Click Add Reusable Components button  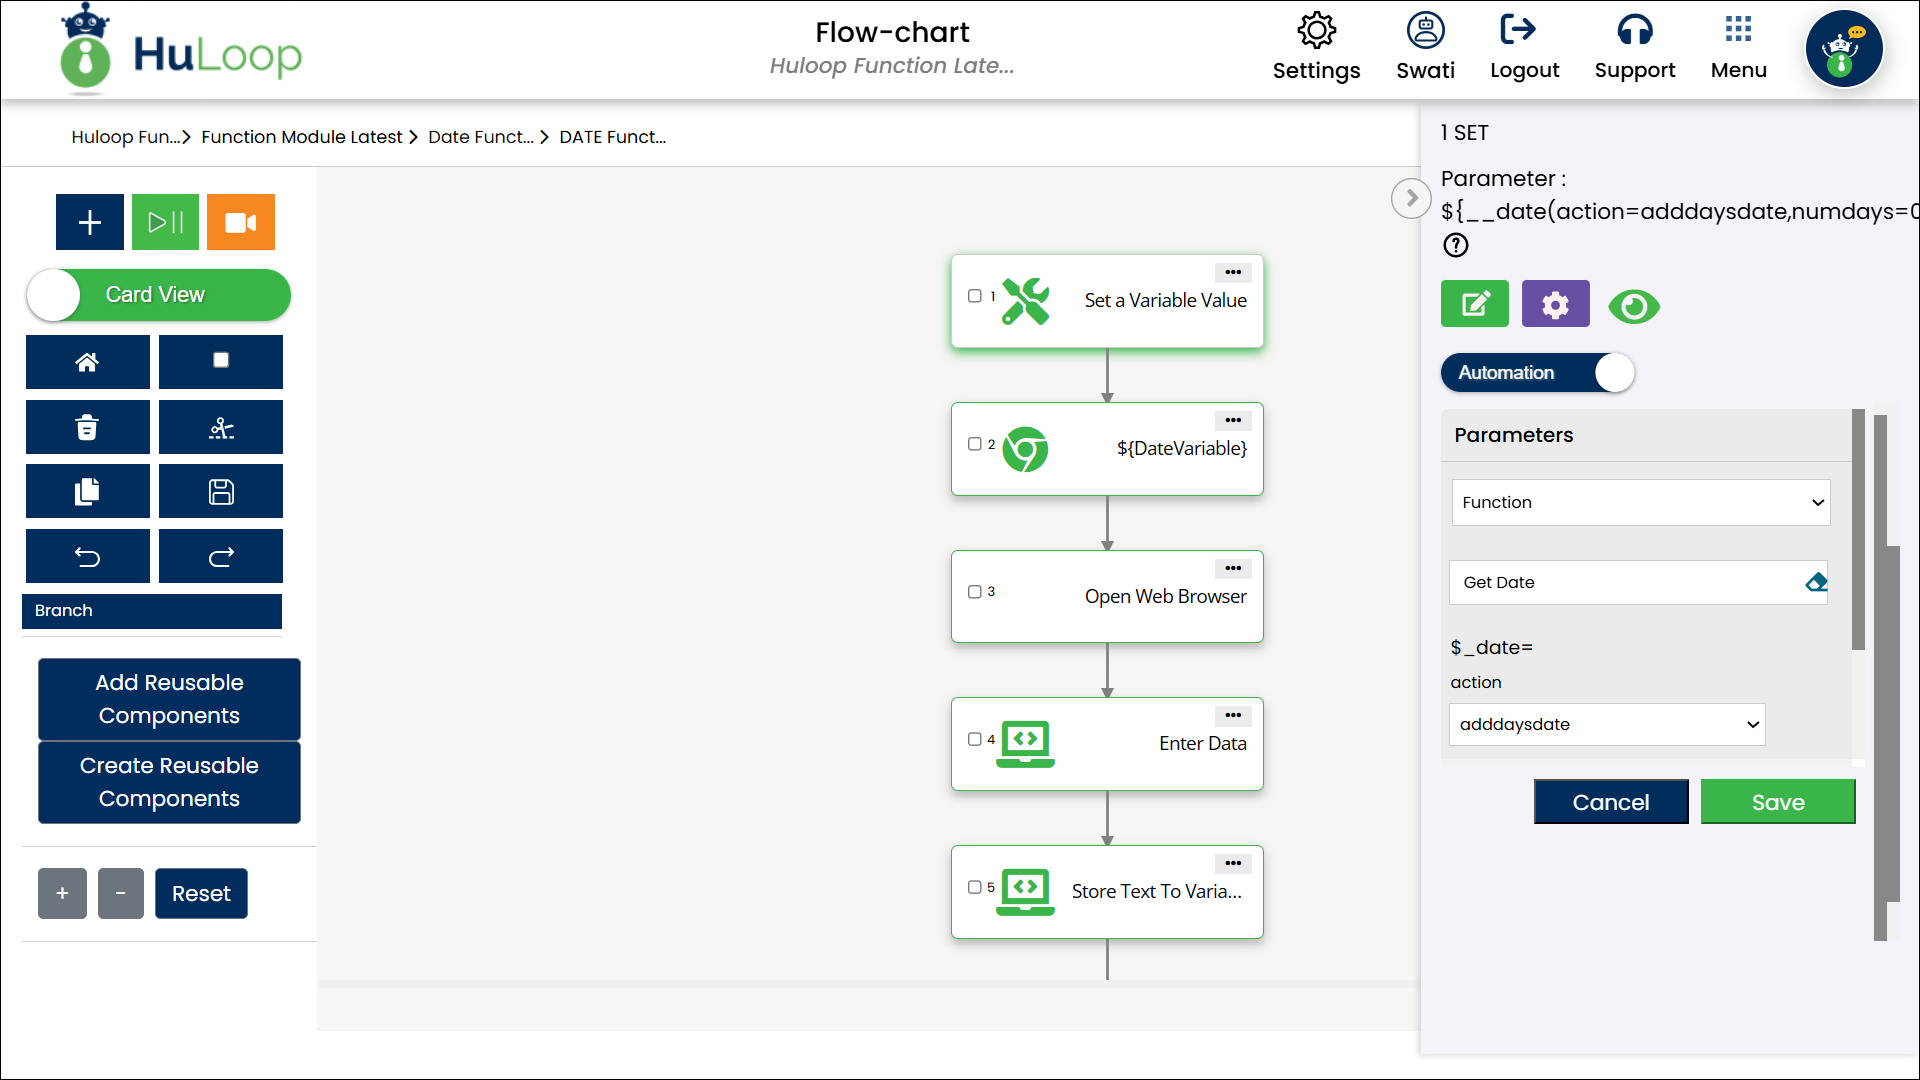click(x=169, y=699)
